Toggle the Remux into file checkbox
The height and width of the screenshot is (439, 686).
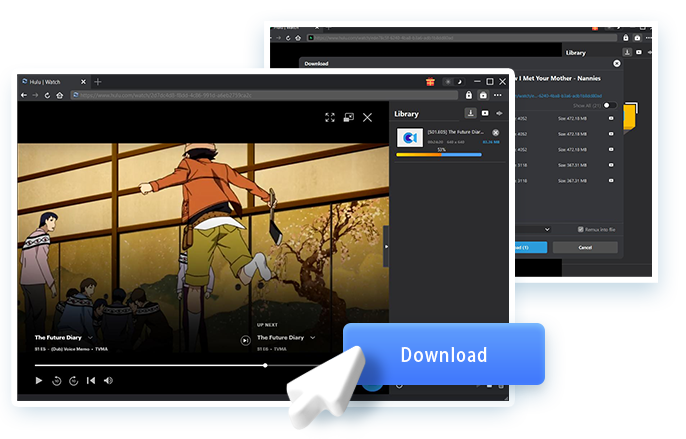coord(581,229)
